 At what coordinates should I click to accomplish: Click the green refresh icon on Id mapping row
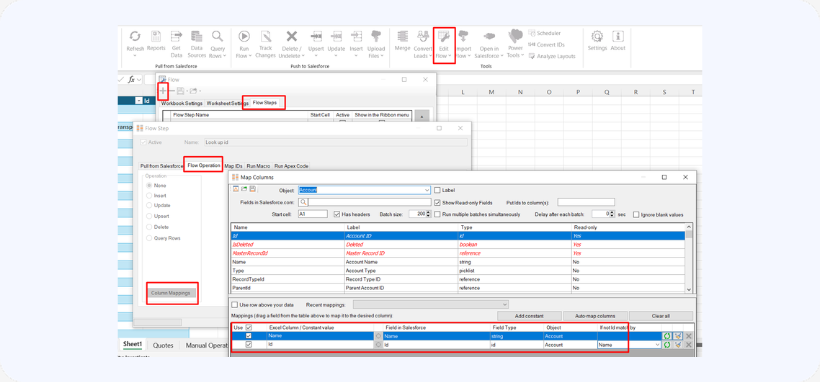[x=667, y=345]
